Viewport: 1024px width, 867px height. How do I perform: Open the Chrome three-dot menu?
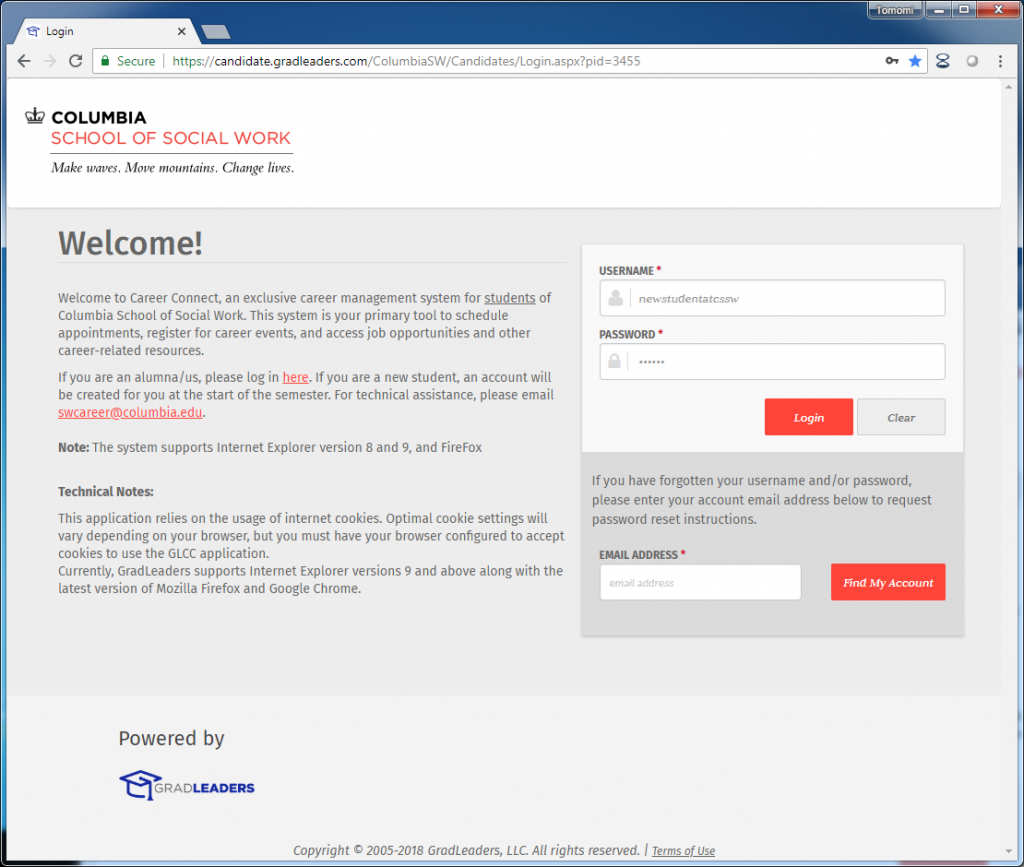[x=1000, y=61]
